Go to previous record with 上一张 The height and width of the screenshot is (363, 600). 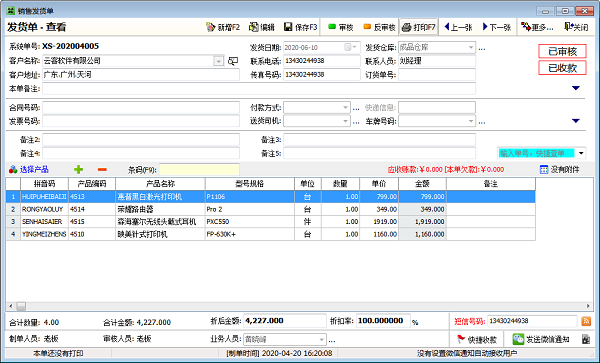(x=458, y=27)
